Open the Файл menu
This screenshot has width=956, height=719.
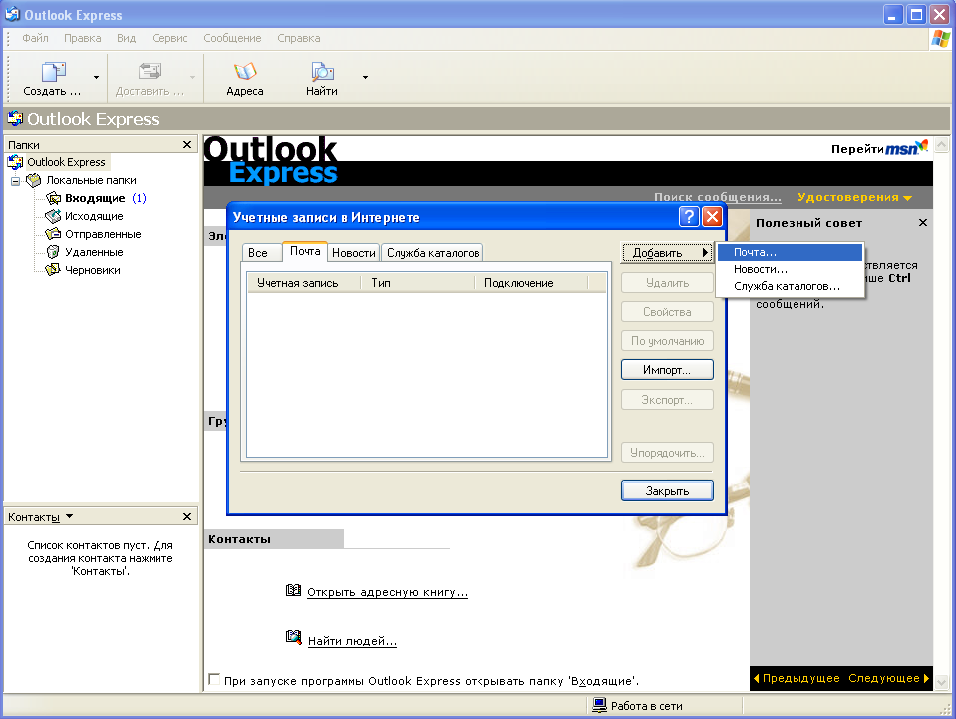[35, 38]
